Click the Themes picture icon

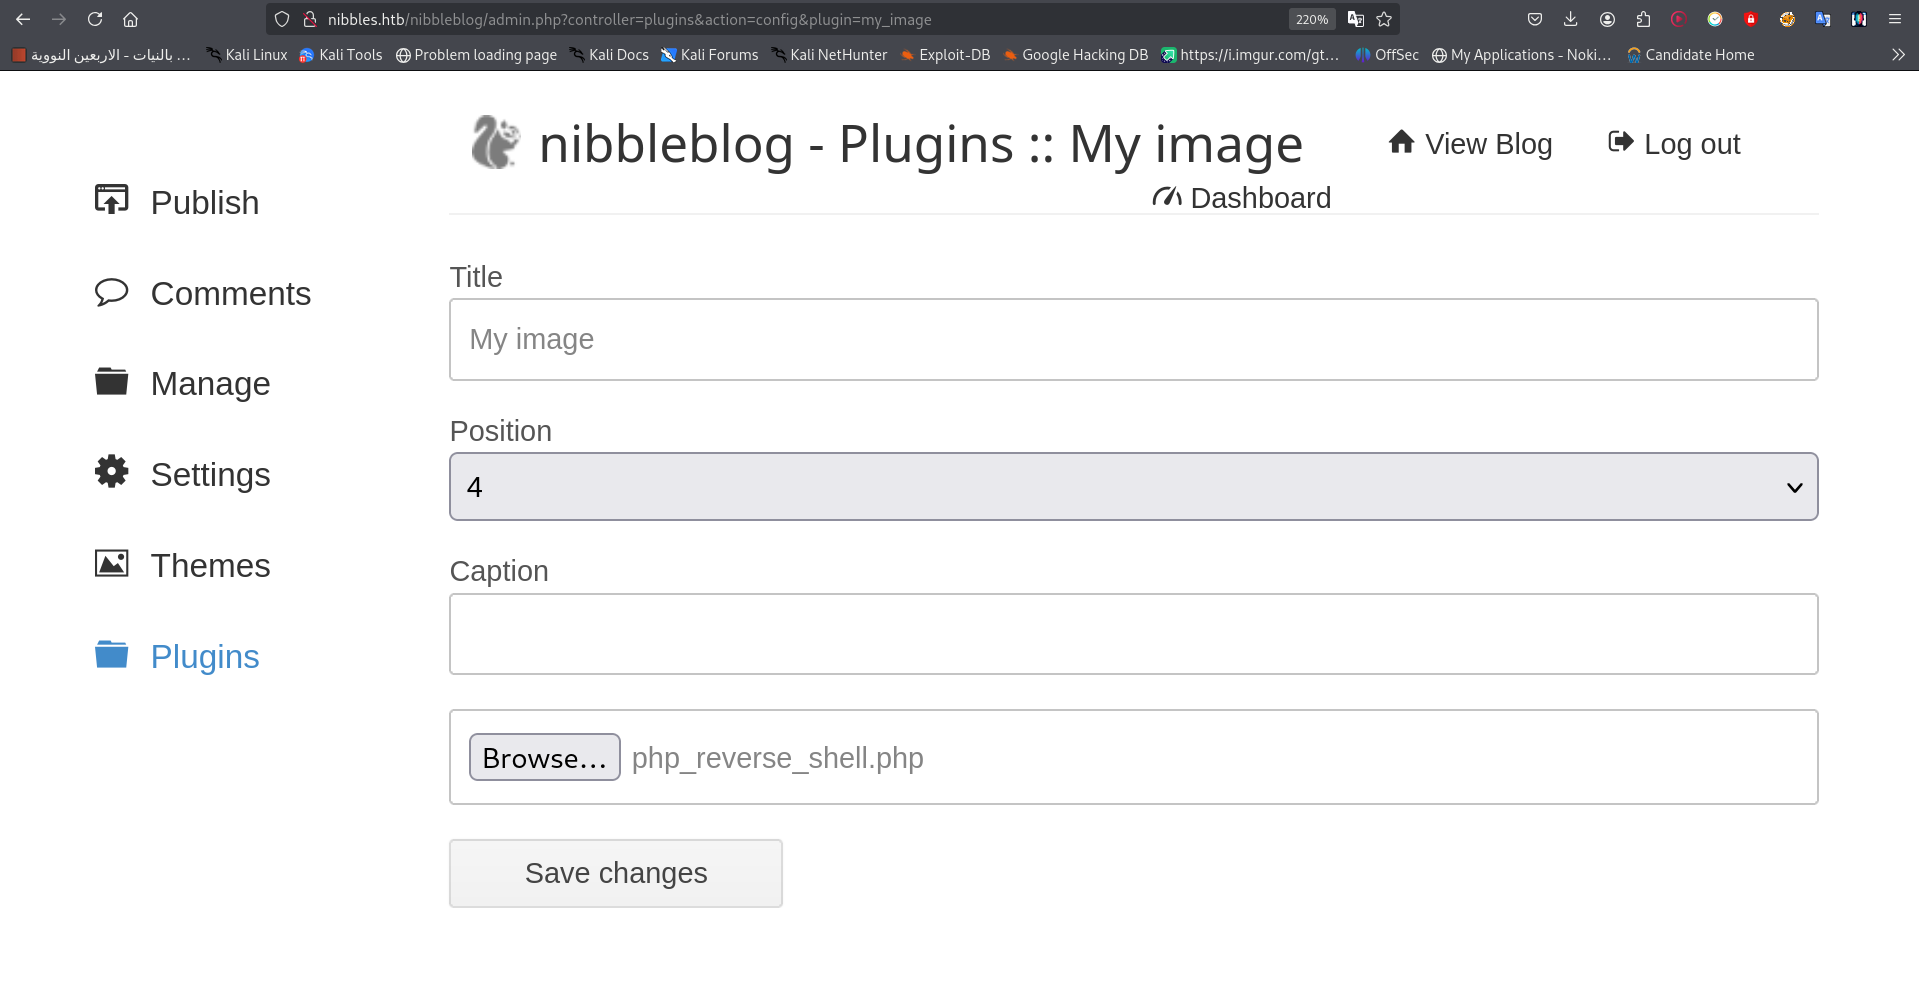[x=111, y=564]
